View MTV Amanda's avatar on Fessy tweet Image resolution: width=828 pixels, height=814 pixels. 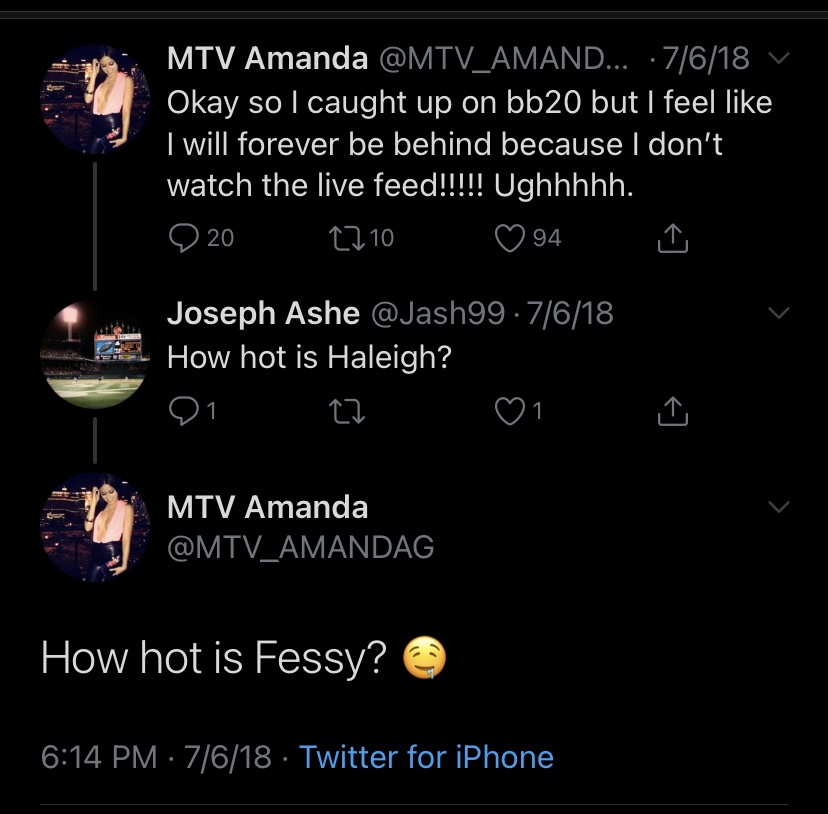point(95,527)
